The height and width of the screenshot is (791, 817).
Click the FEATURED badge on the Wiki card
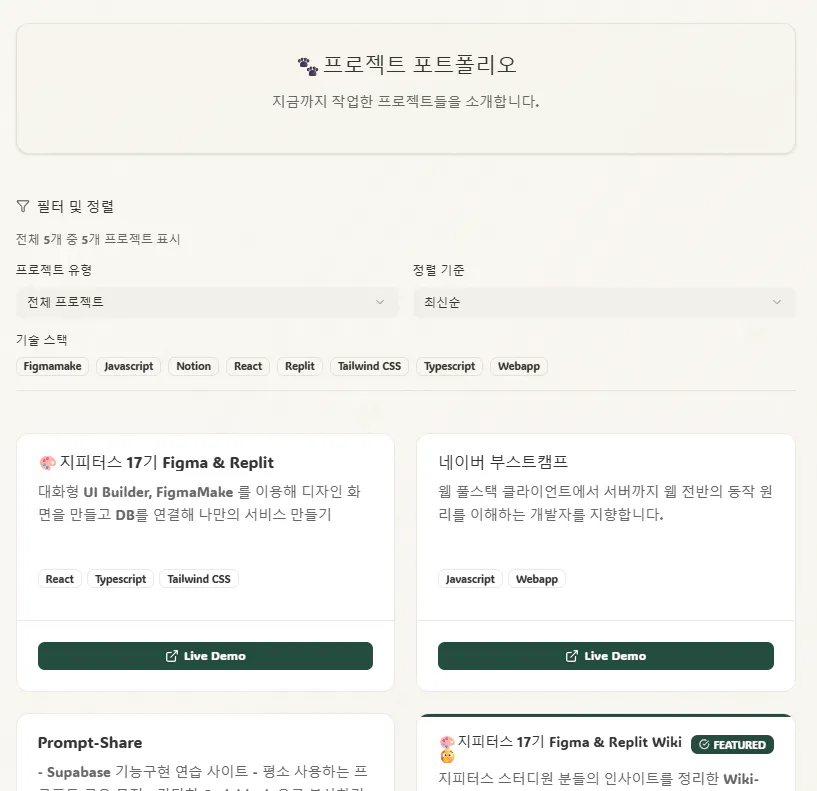click(x=732, y=744)
